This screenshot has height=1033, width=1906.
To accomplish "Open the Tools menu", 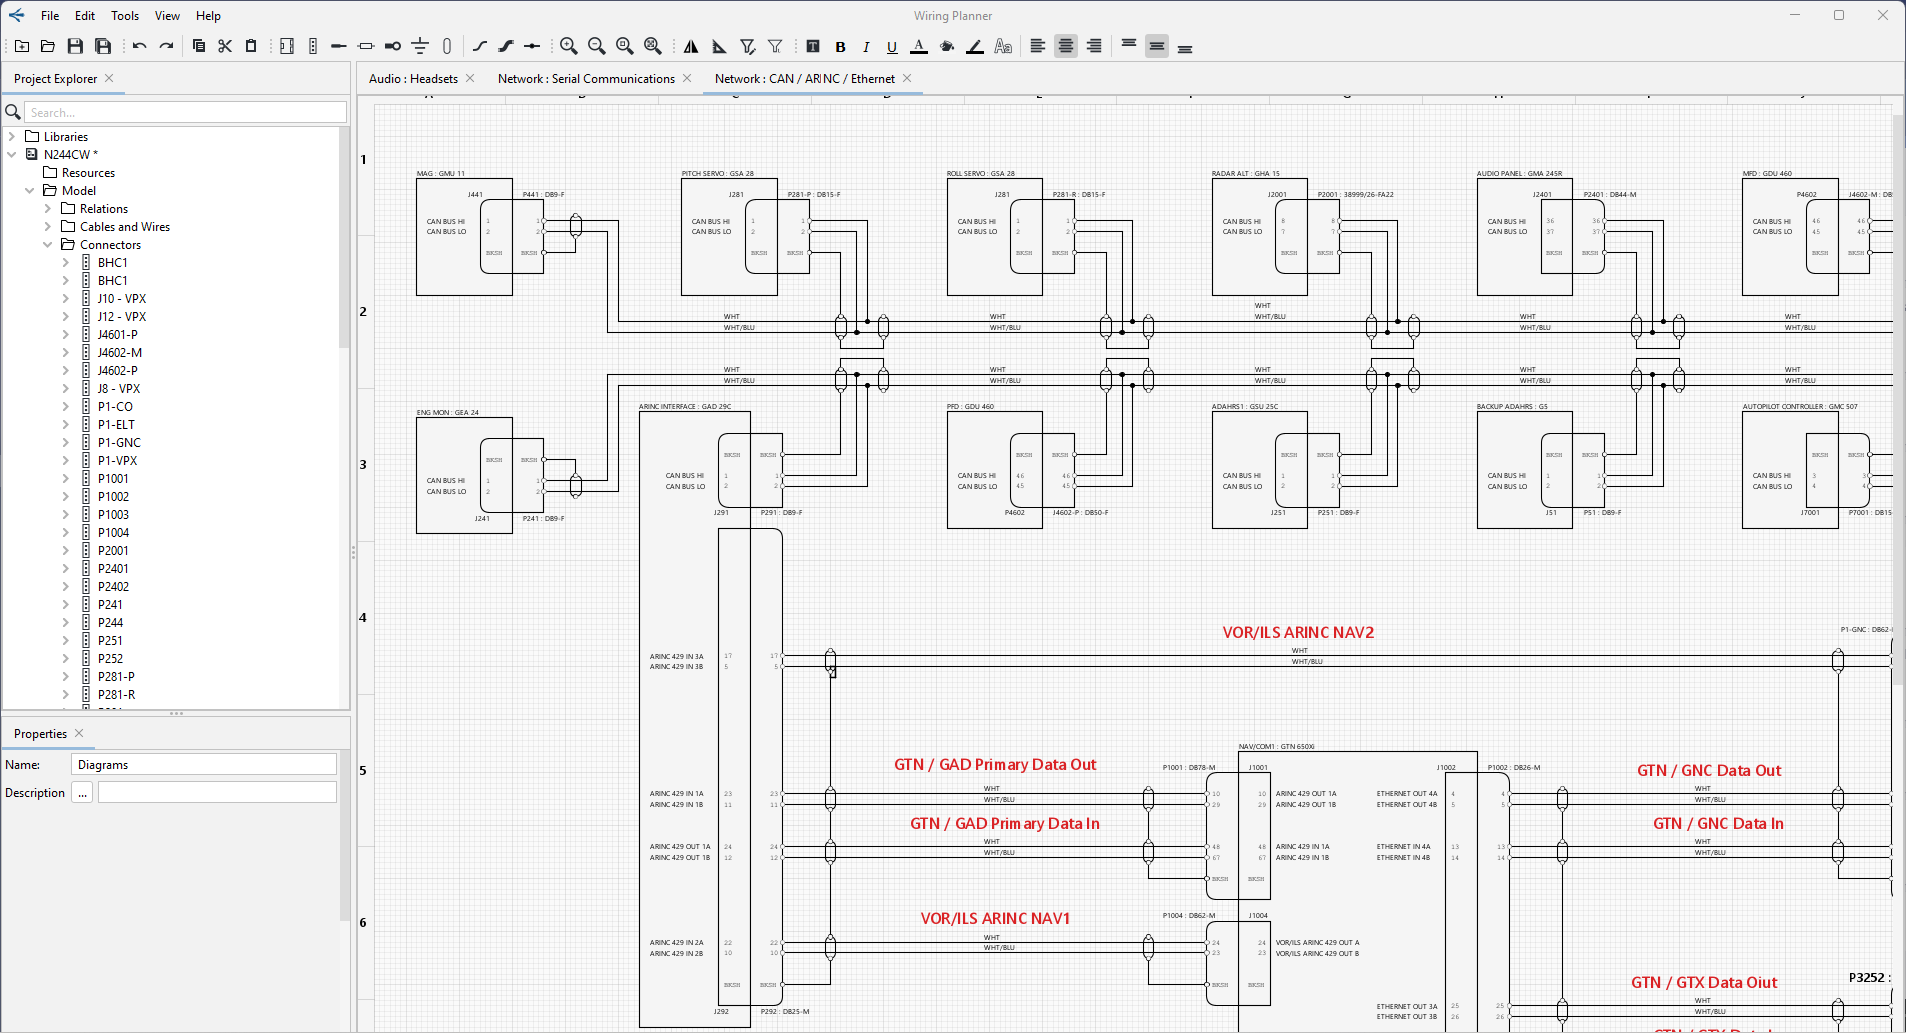I will pyautogui.click(x=125, y=16).
